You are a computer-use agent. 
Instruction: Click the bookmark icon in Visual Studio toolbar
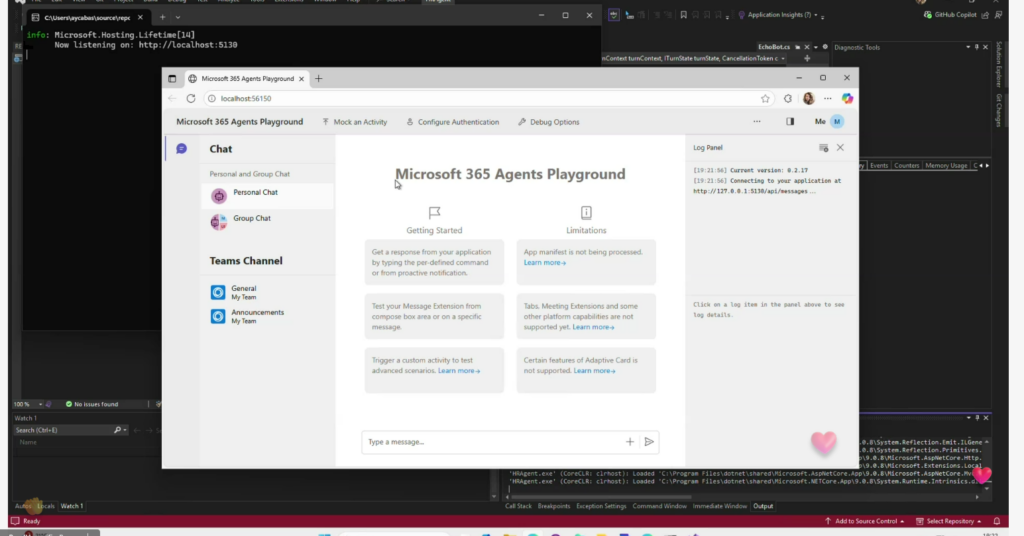point(683,15)
